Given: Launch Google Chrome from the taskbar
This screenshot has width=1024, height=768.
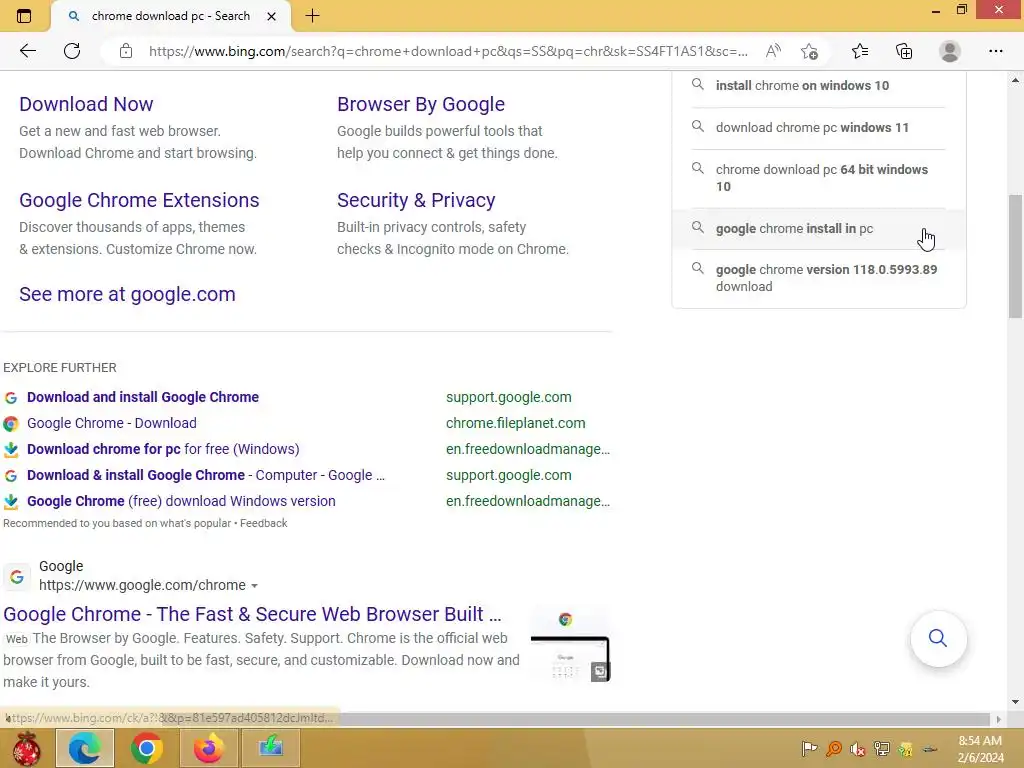Looking at the screenshot, I should coord(146,748).
